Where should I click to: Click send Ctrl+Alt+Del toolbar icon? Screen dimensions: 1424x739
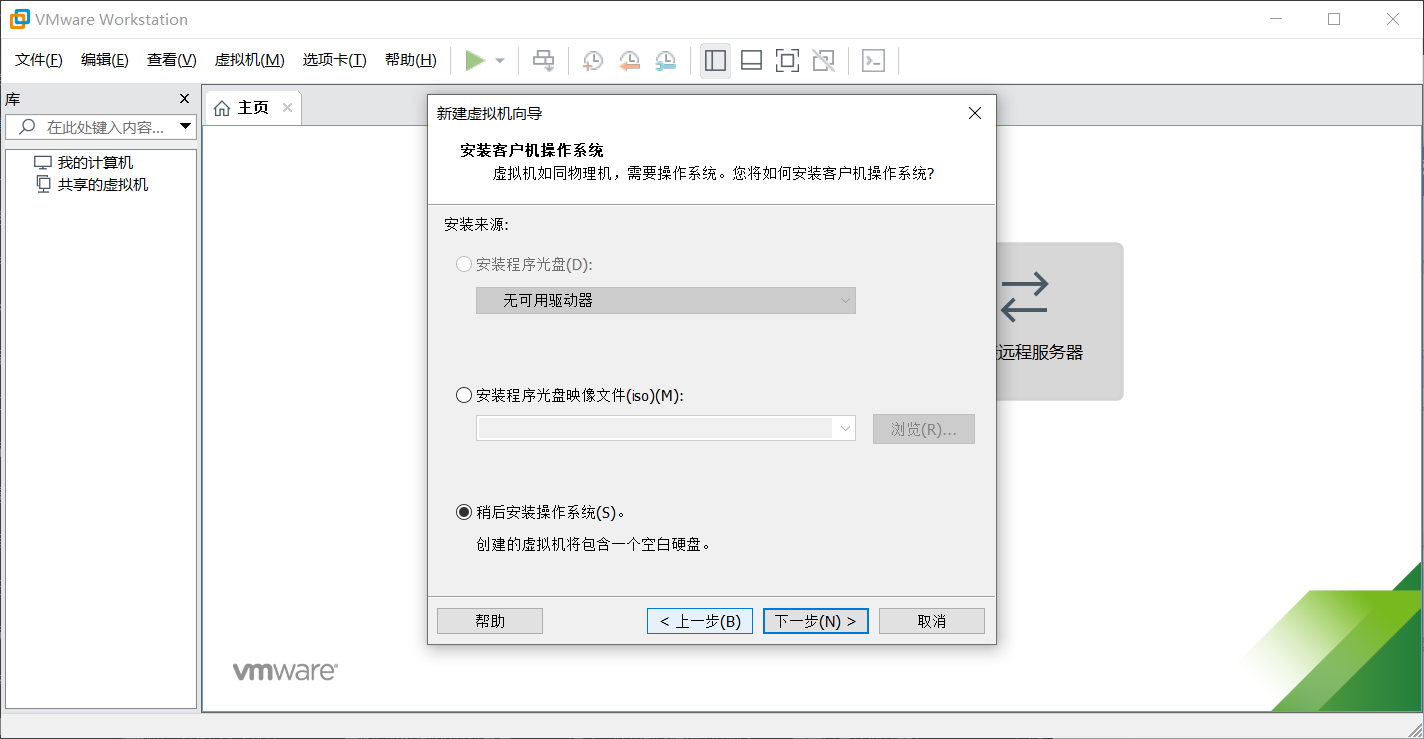[x=543, y=61]
